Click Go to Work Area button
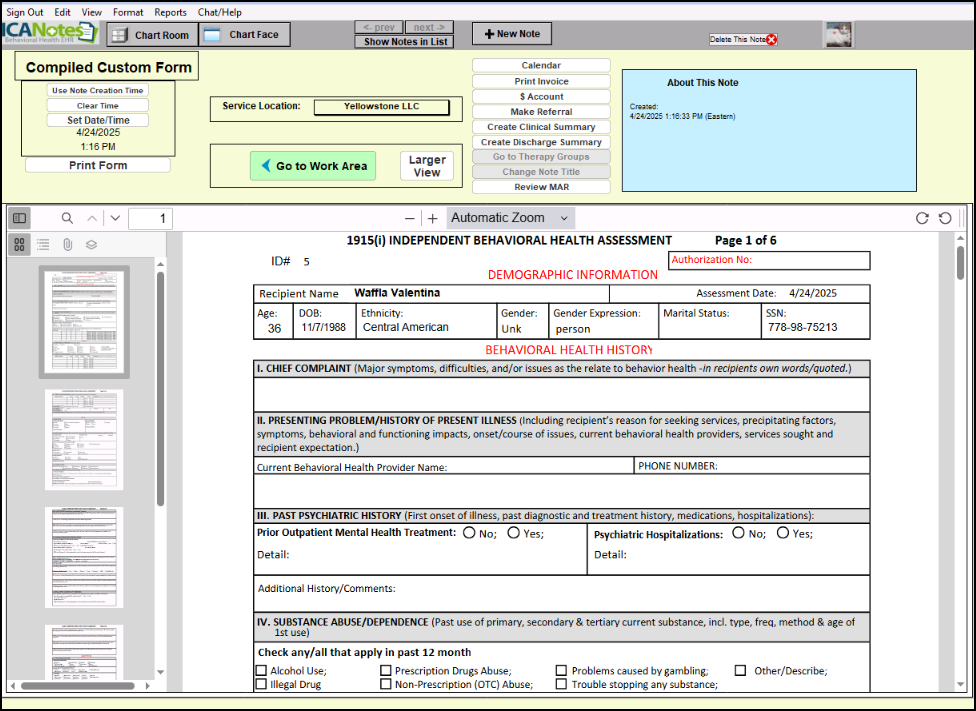 (x=313, y=166)
